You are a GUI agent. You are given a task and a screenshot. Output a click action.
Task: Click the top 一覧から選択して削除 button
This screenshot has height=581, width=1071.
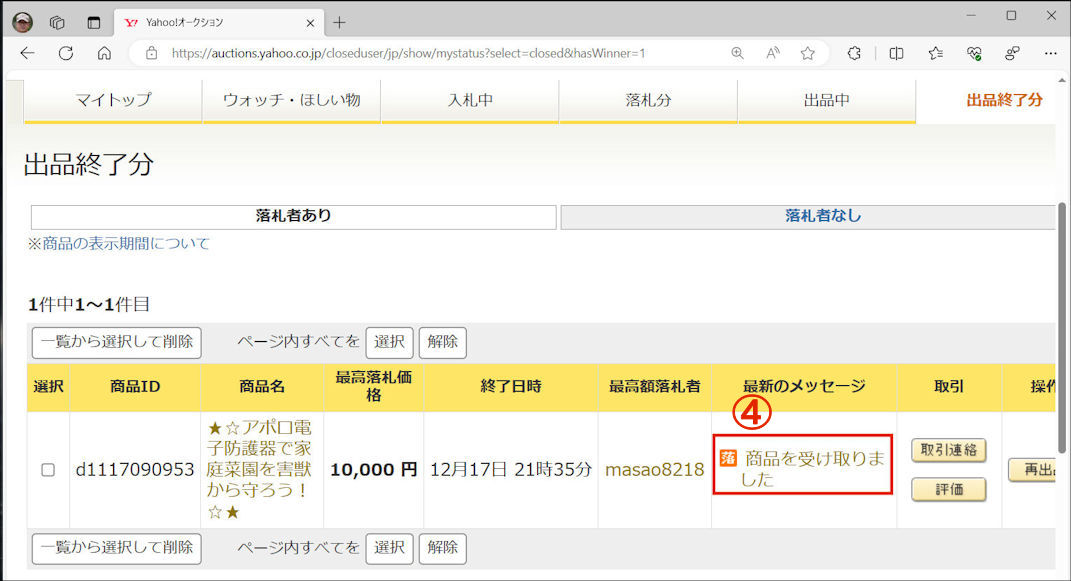pyautogui.click(x=116, y=342)
